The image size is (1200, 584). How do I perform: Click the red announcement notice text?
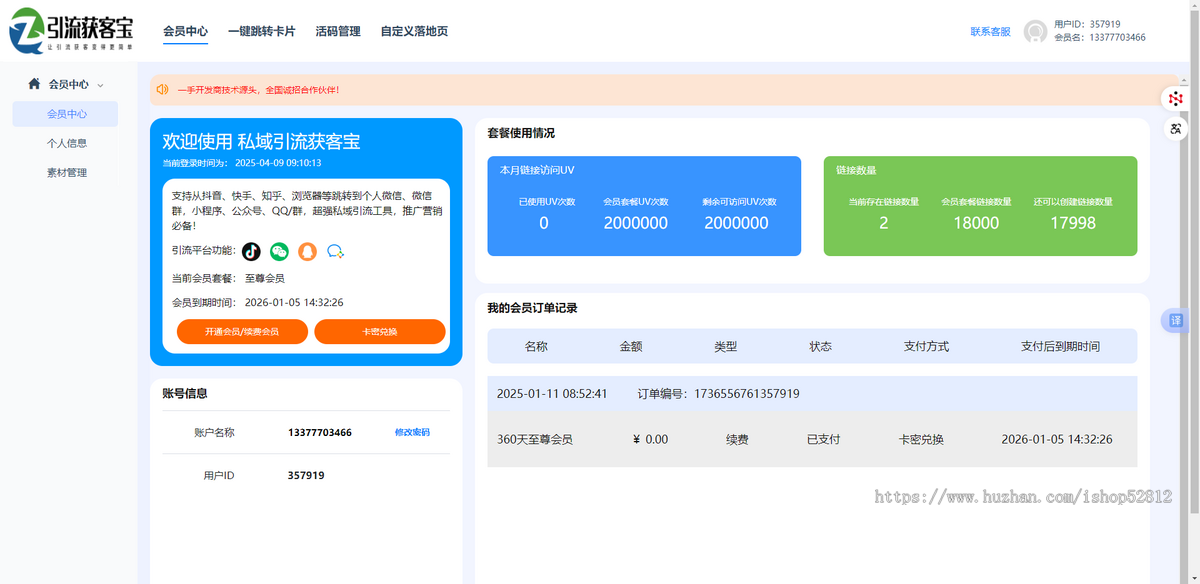coord(258,89)
